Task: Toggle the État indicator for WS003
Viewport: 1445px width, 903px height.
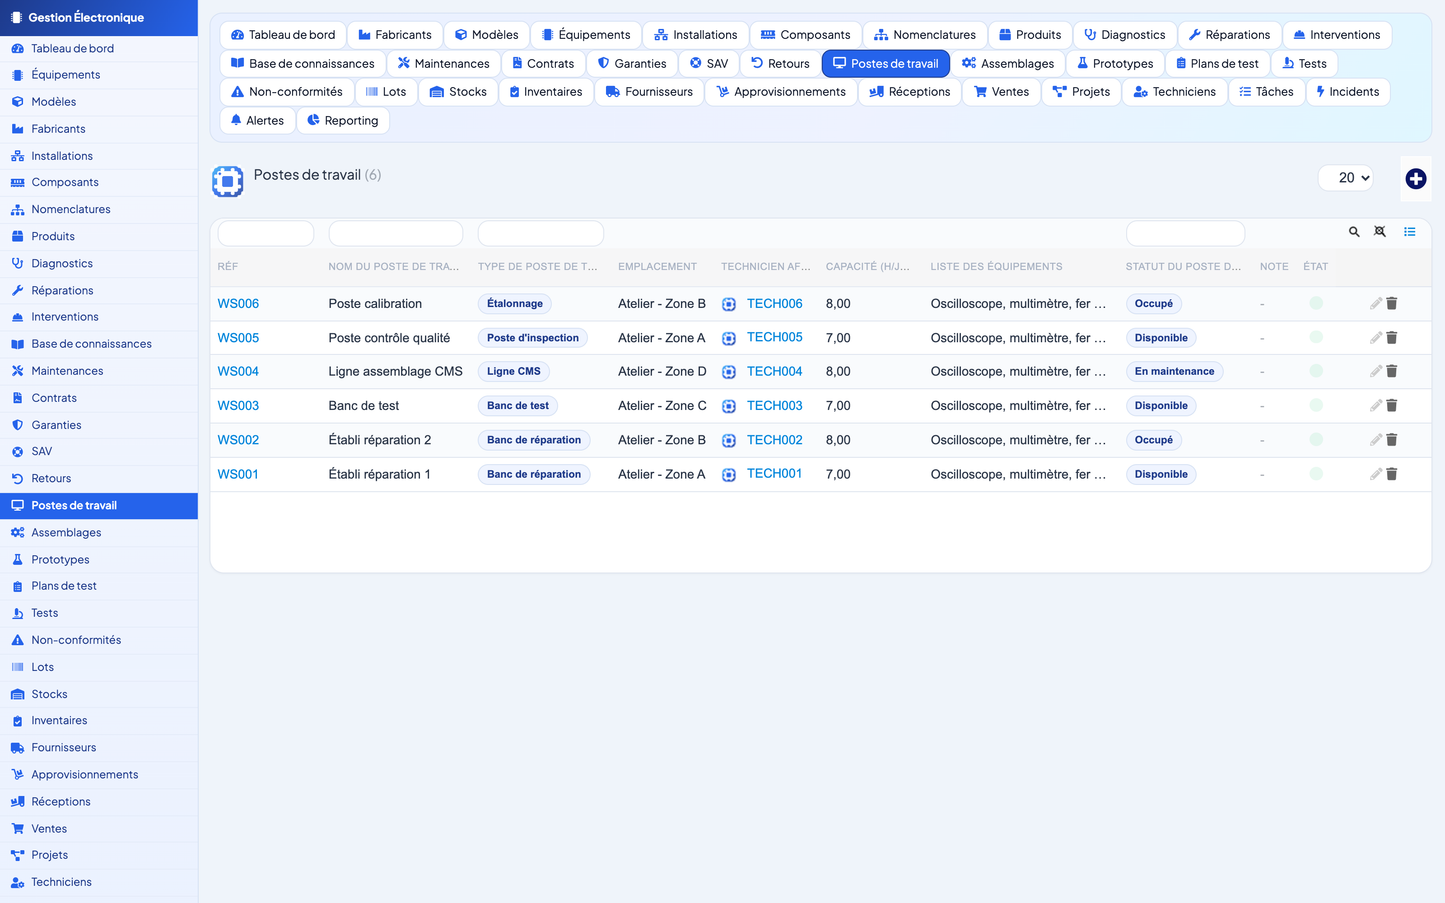Action: coord(1316,405)
